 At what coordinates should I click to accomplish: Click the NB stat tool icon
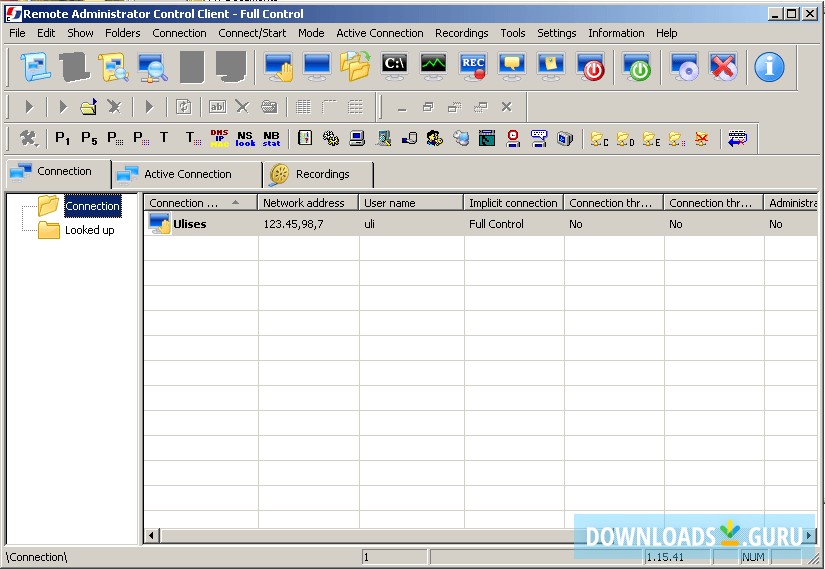271,138
